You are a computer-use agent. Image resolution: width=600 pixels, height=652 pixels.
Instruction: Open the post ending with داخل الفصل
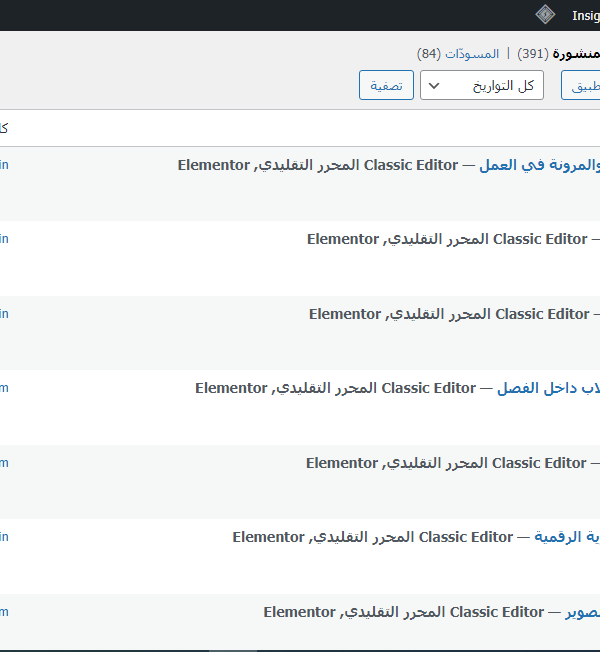pos(548,388)
